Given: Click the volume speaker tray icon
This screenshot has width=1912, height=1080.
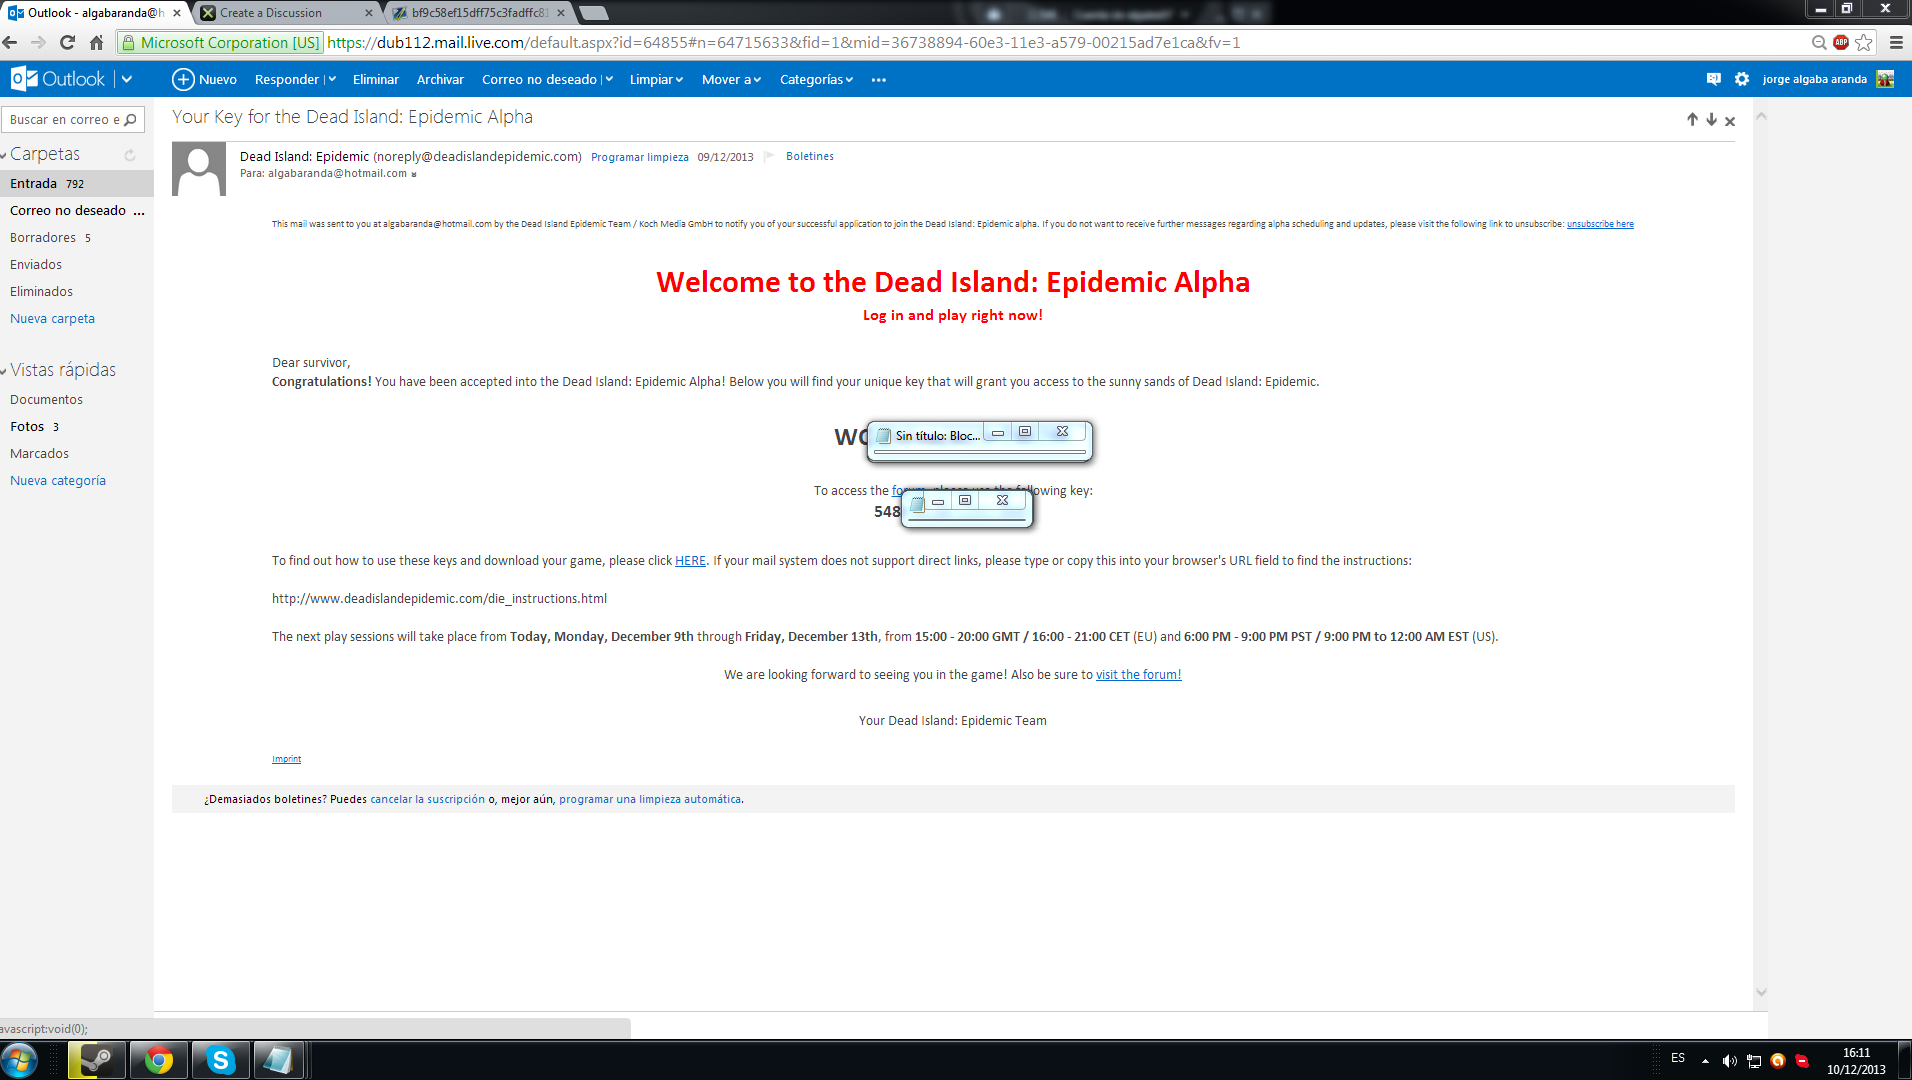Looking at the screenshot, I should [1729, 1061].
